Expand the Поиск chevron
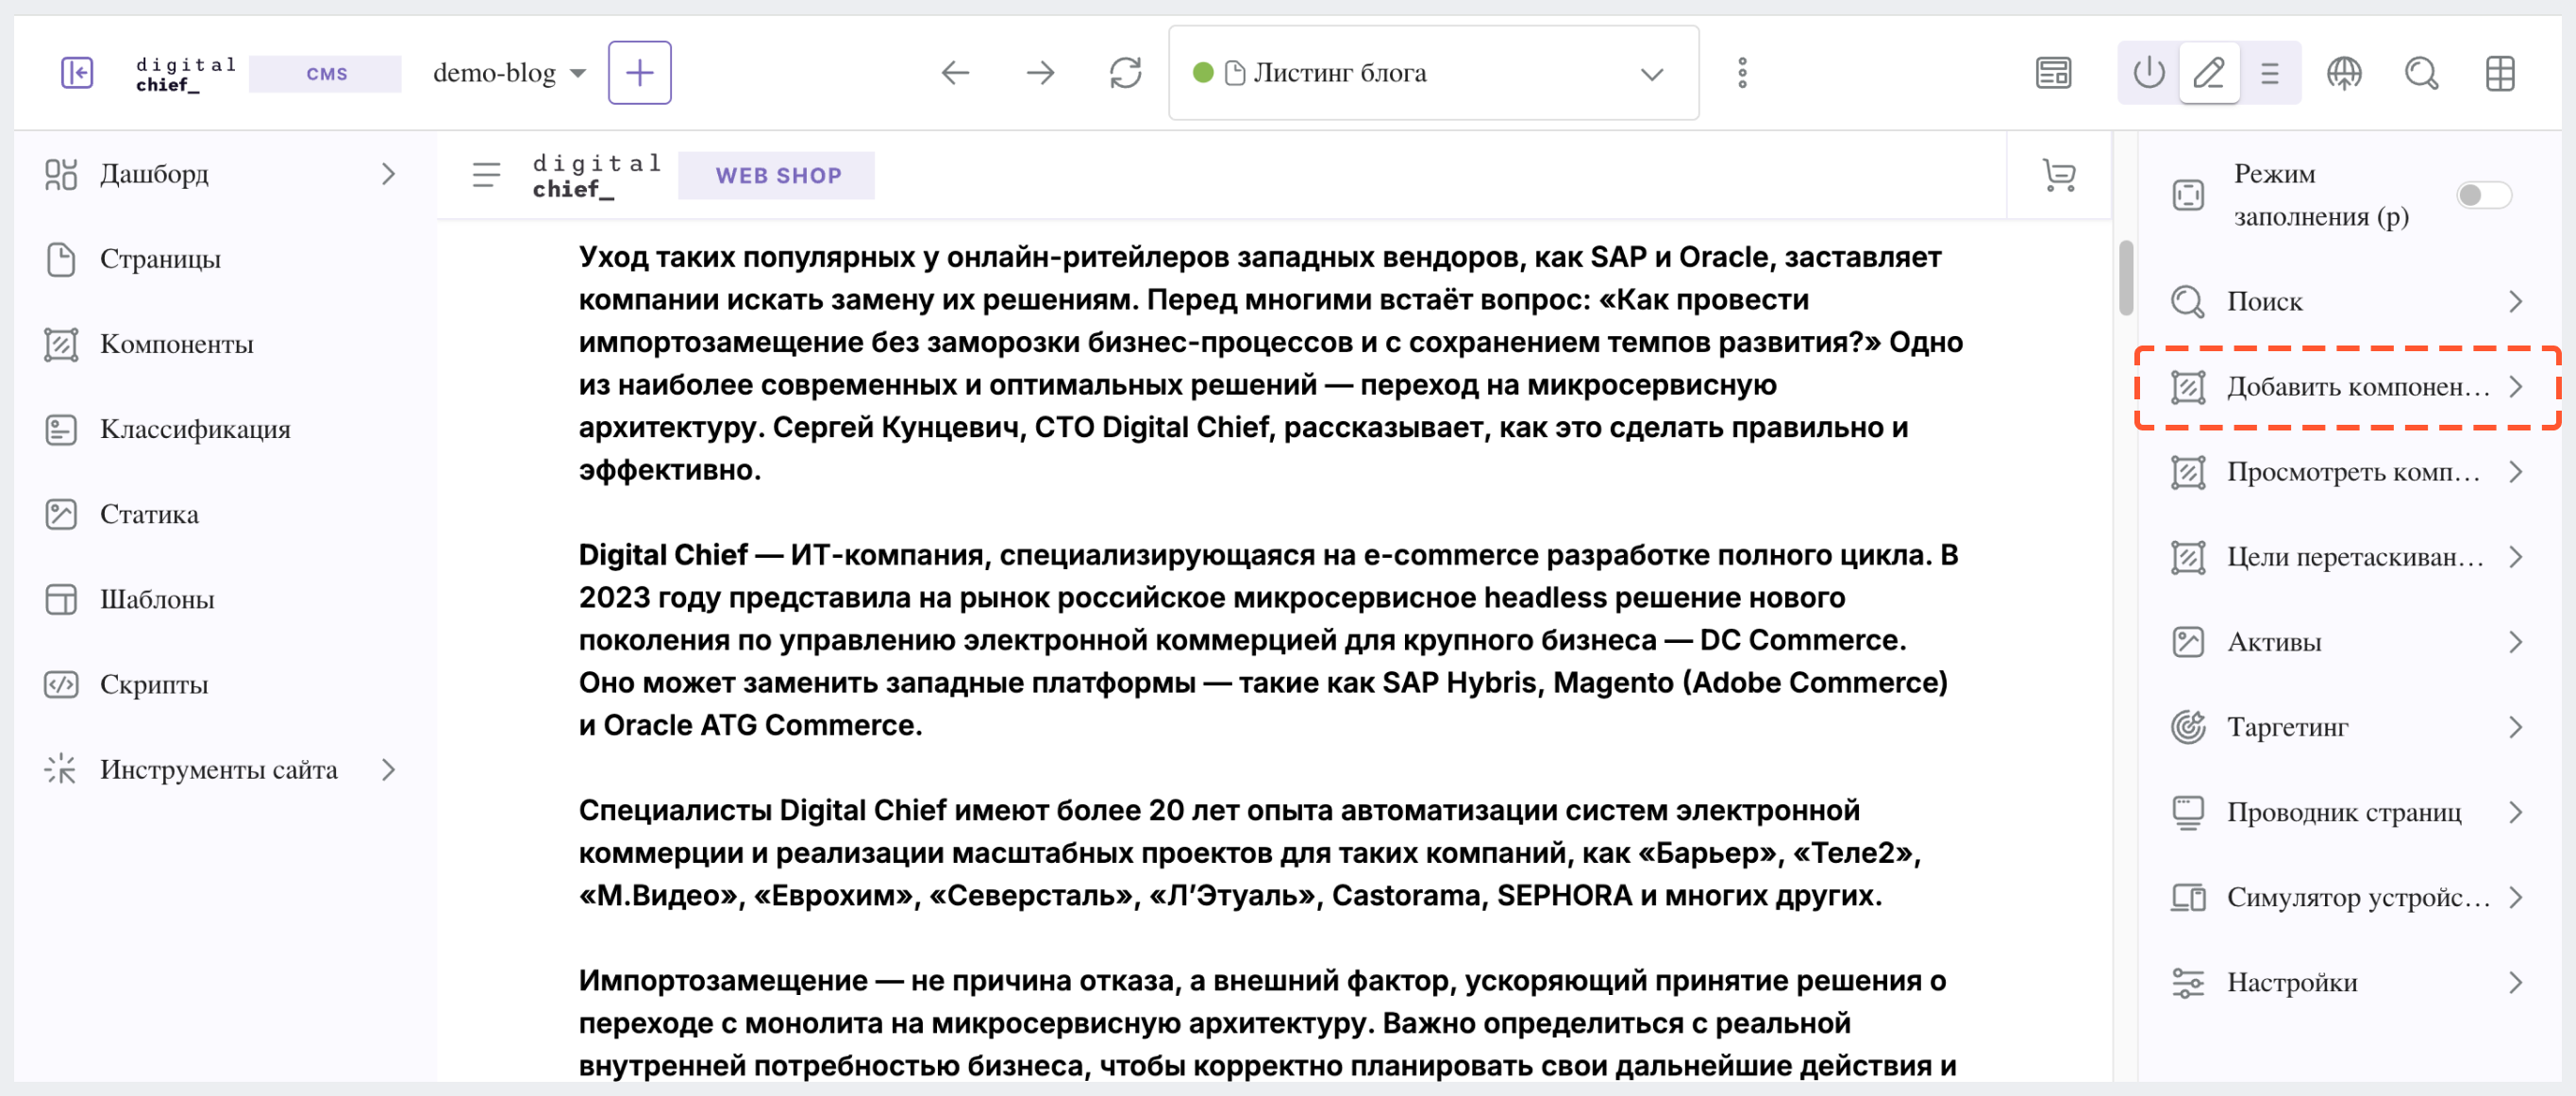The image size is (2576, 1096). click(x=2515, y=301)
